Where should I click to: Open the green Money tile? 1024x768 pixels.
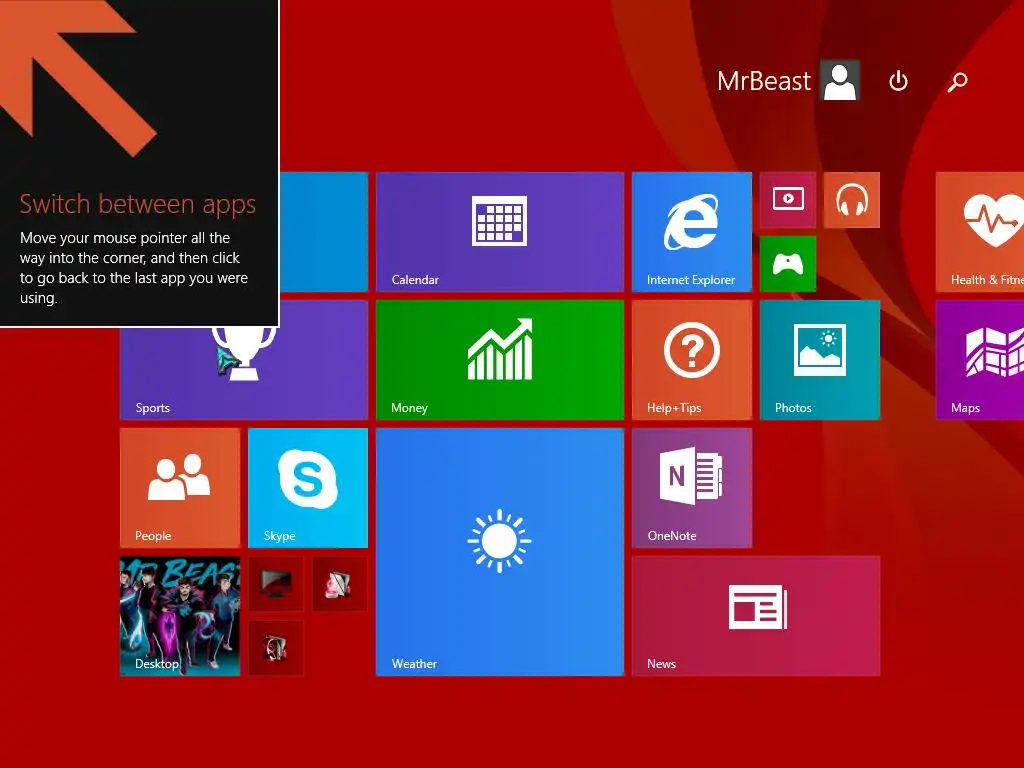(x=500, y=360)
